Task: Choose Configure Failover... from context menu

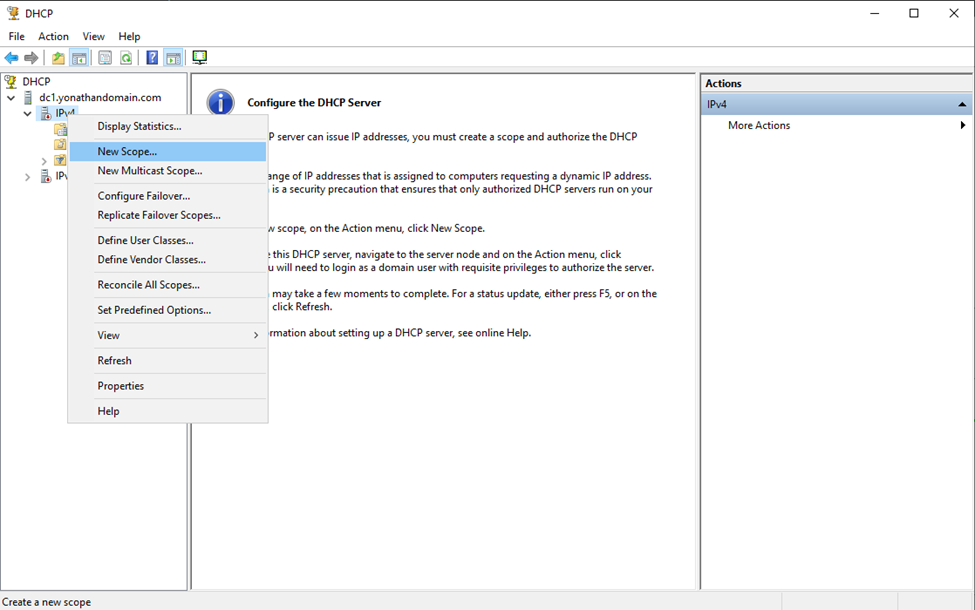Action: click(x=168, y=196)
